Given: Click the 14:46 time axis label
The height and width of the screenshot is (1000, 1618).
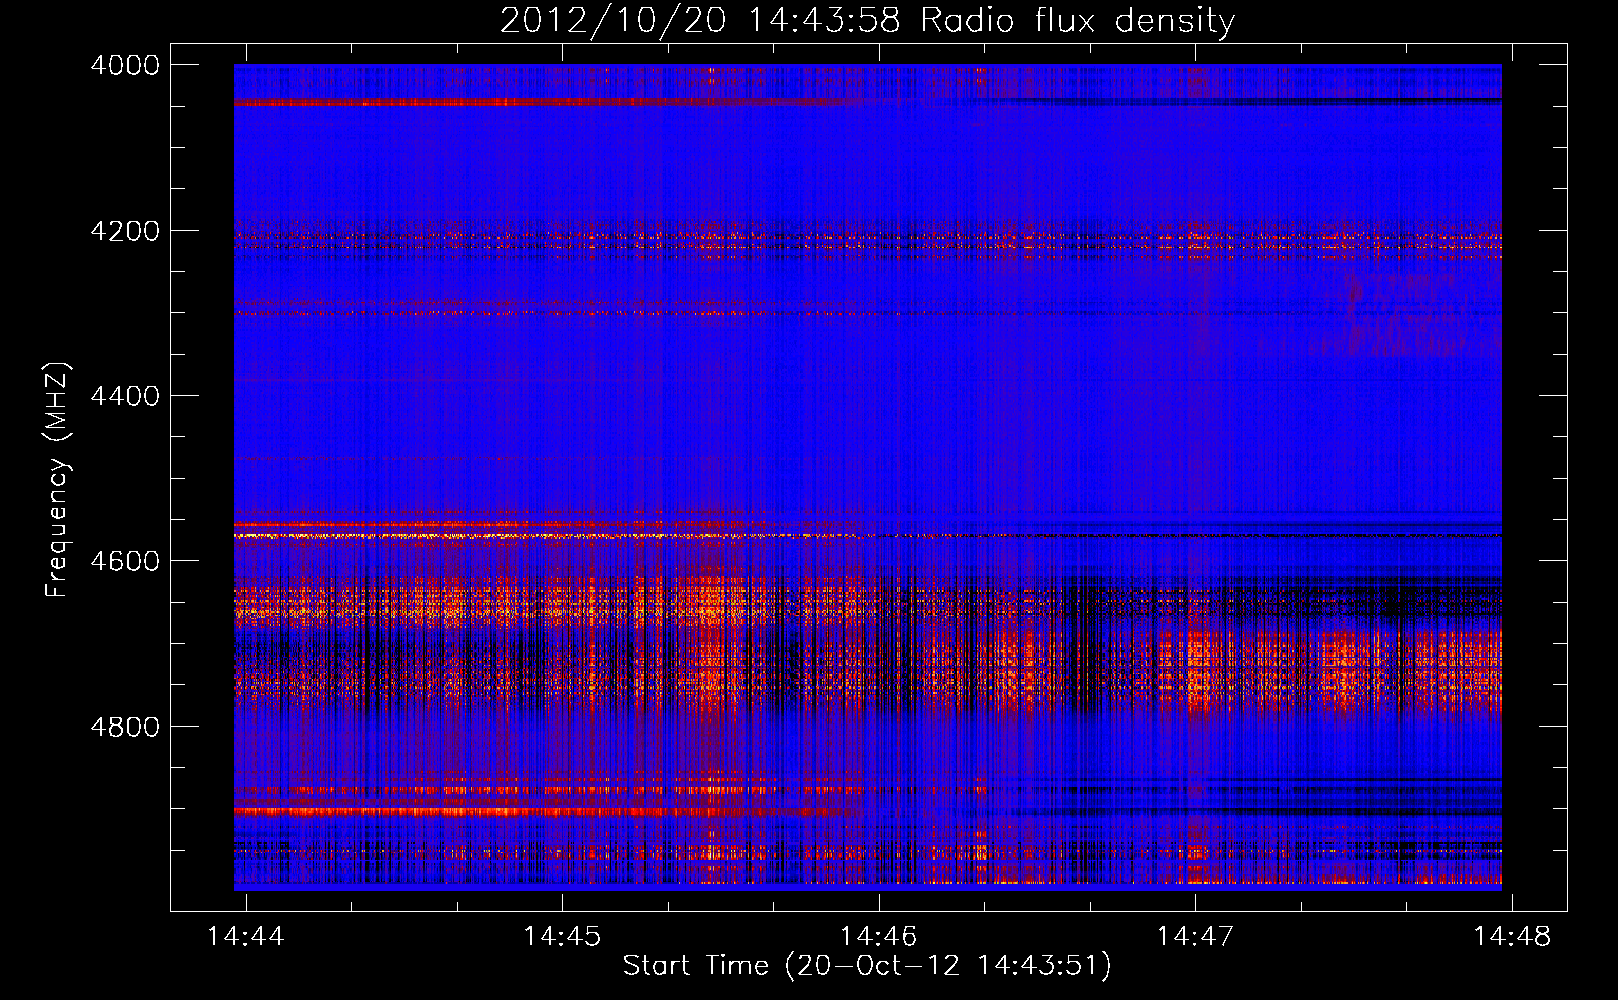Looking at the screenshot, I should [879, 936].
